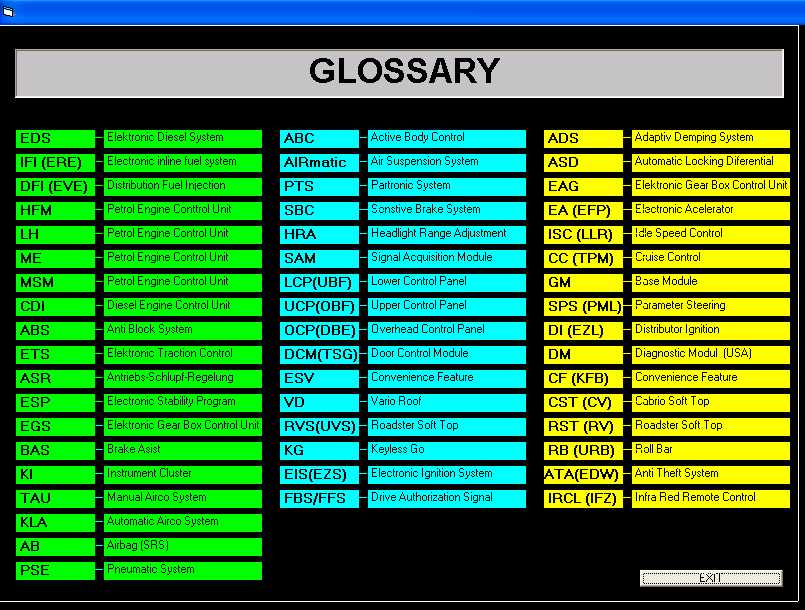Image resolution: width=805 pixels, height=610 pixels.
Task: Click the application icon in the title bar
Action: point(8,12)
